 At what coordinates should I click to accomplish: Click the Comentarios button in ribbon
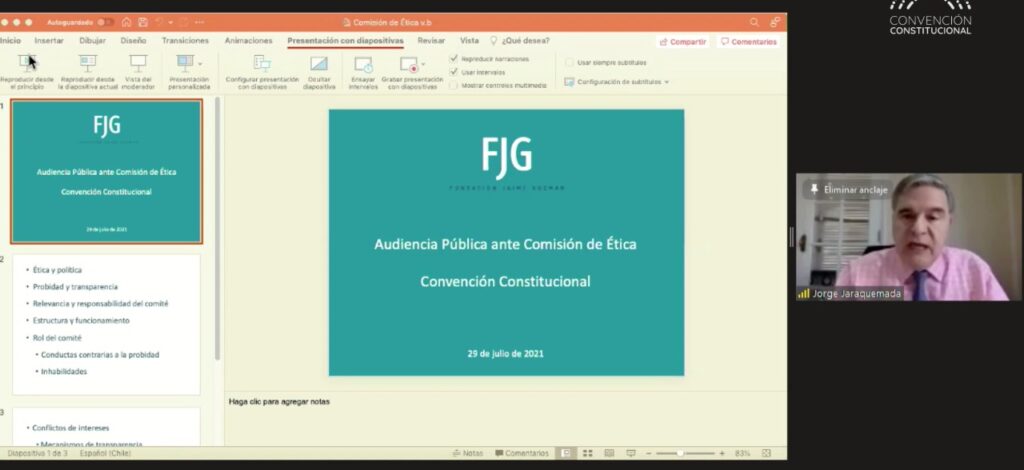[748, 42]
